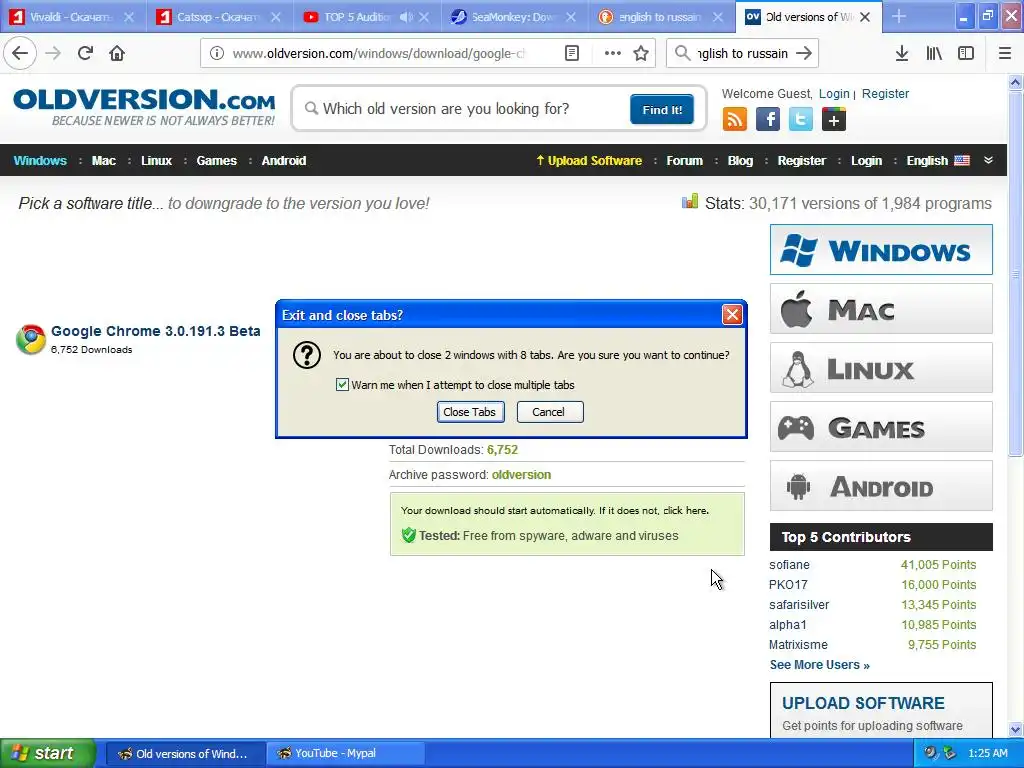Mute the TOP 5 Audio tab
Viewport: 1024px width, 768px height.
tap(406, 17)
